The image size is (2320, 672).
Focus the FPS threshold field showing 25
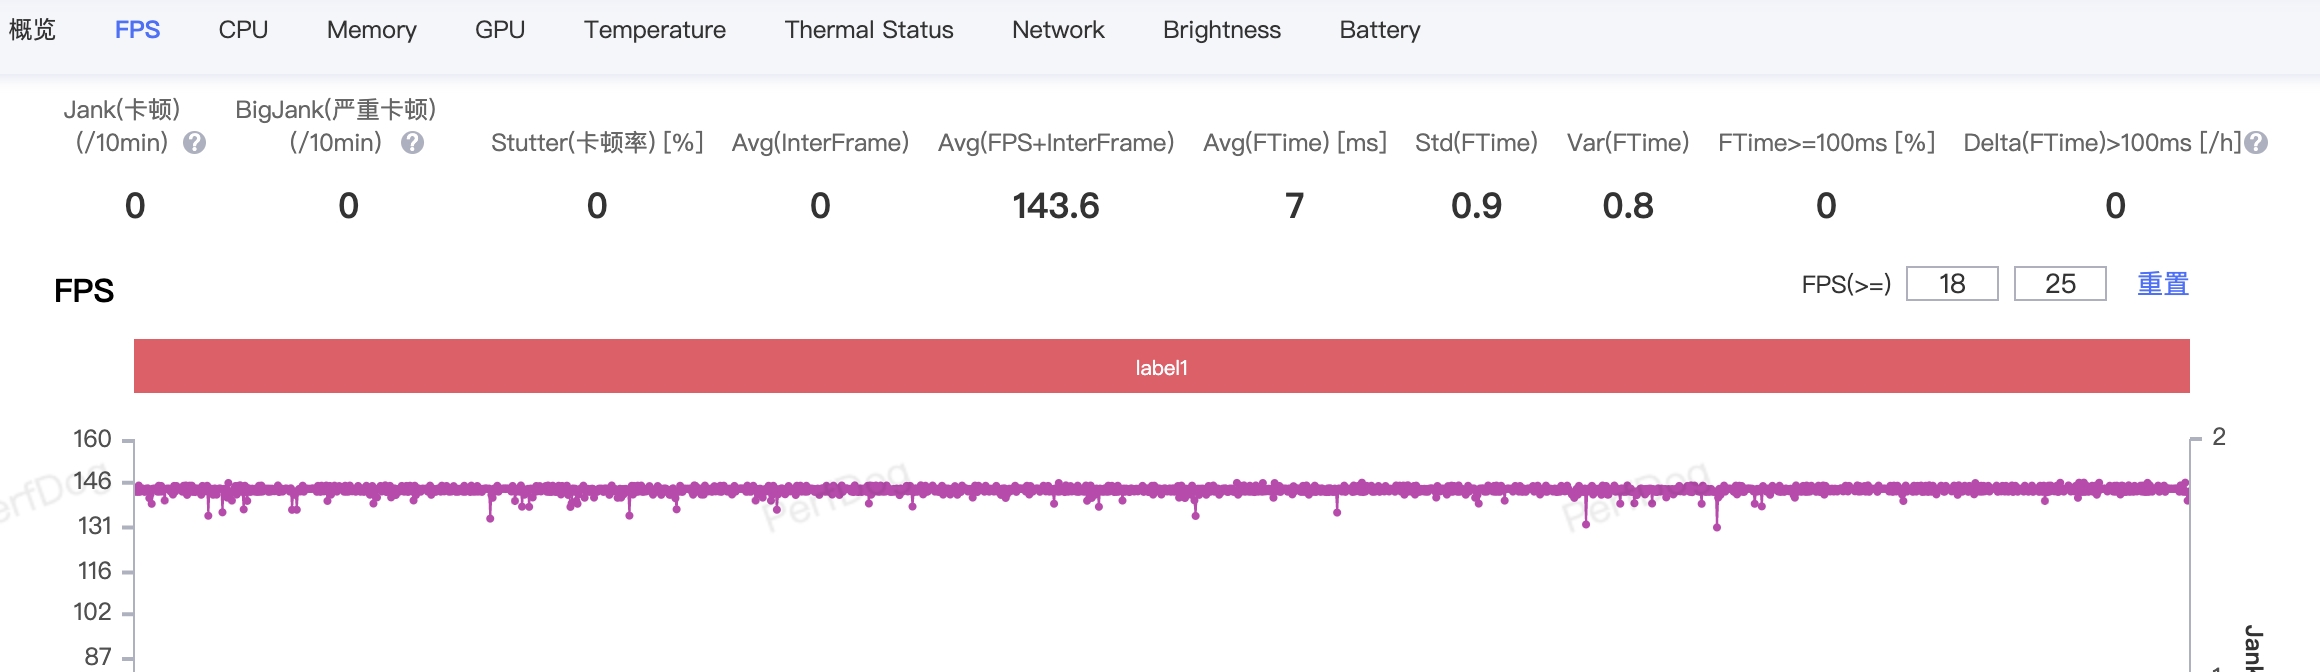click(2060, 284)
